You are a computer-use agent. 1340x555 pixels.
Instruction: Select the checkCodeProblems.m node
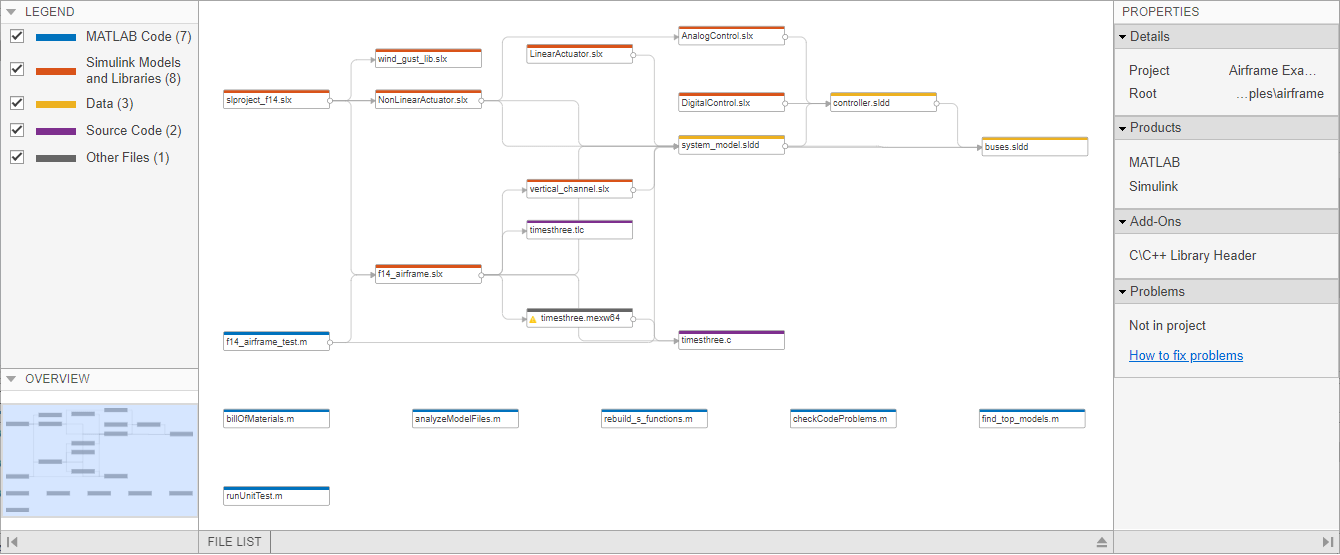click(843, 418)
